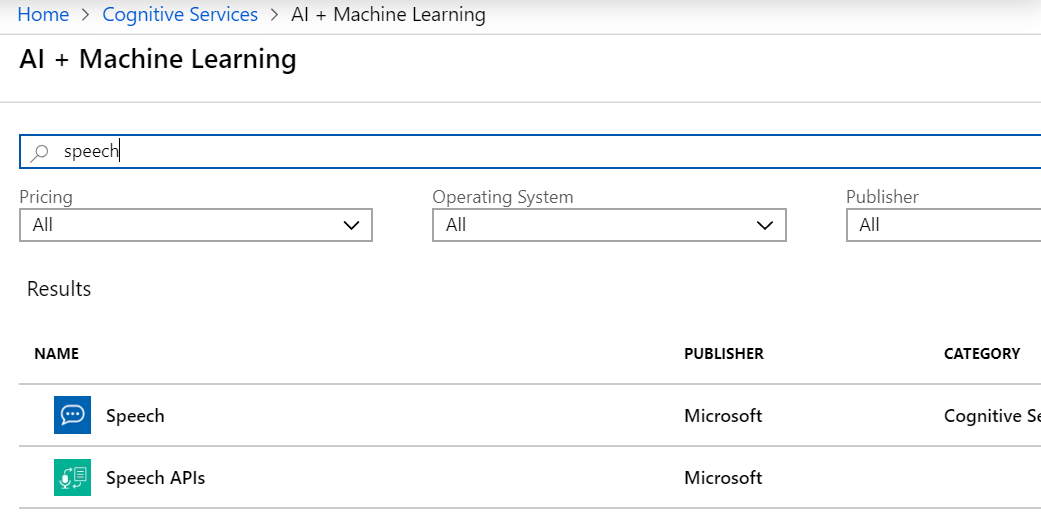The height and width of the screenshot is (513, 1041).
Task: Expand the Operating System filter dropdown
Action: point(608,225)
